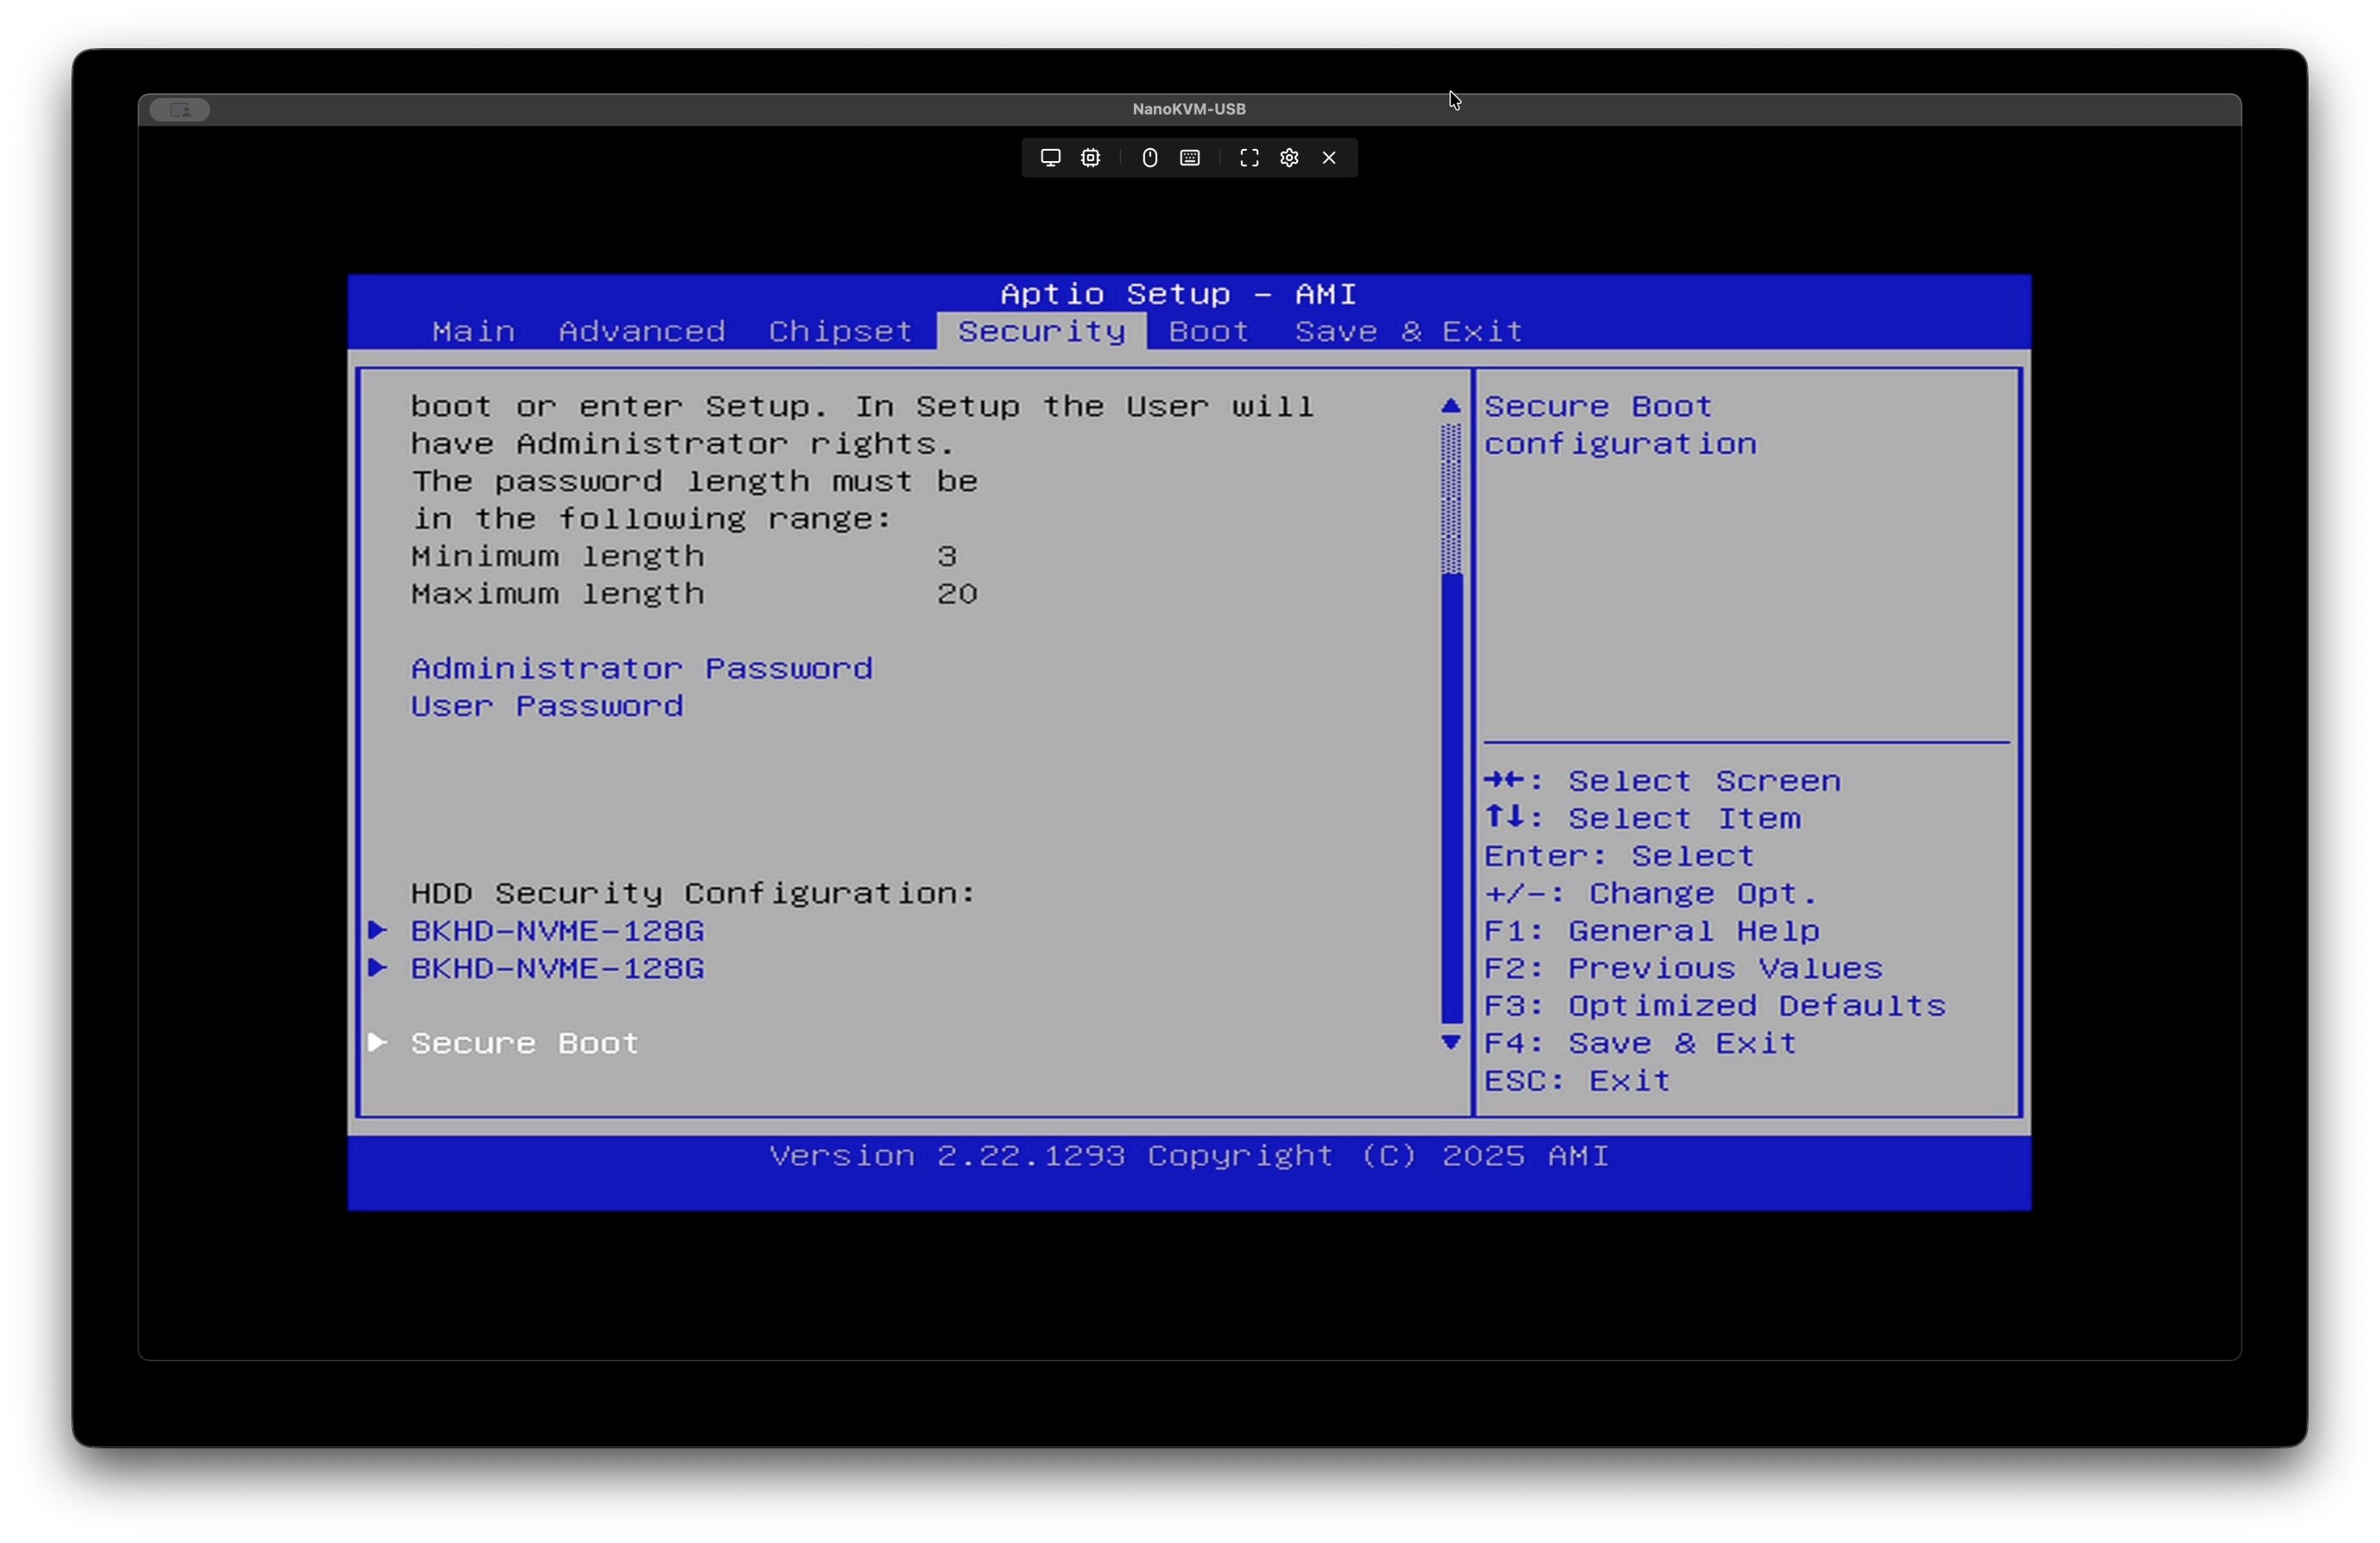Open the NanoKVM settings gear
This screenshot has height=1543, width=2380.
click(1289, 158)
